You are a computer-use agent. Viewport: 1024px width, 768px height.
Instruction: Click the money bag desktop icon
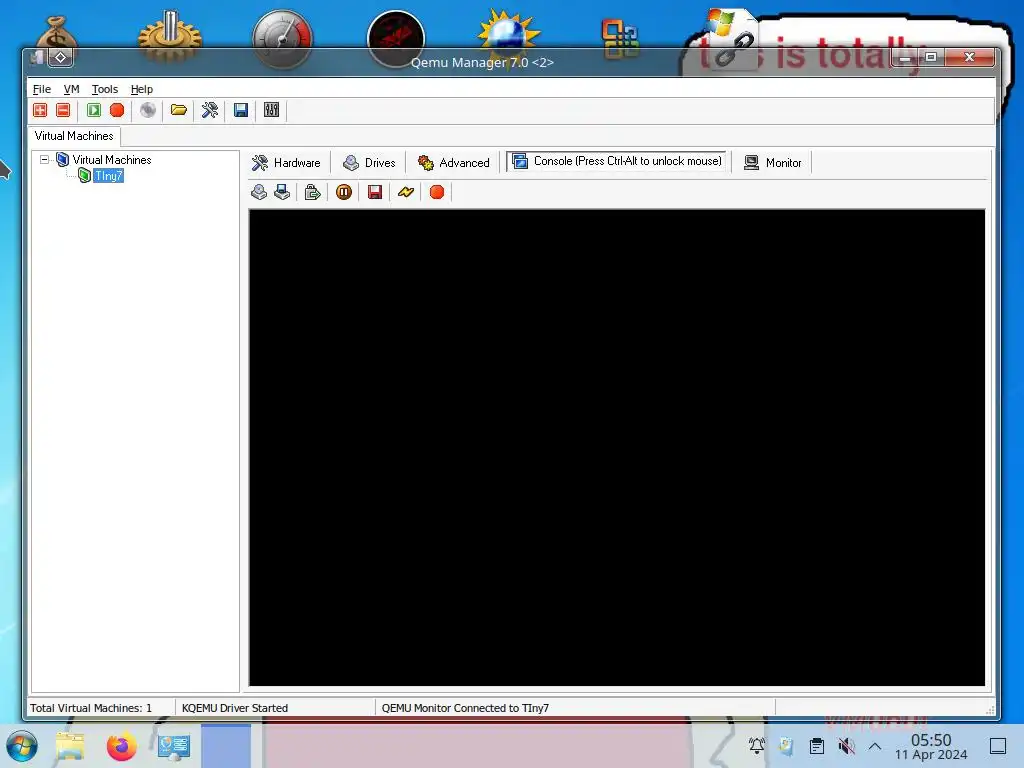point(57,33)
